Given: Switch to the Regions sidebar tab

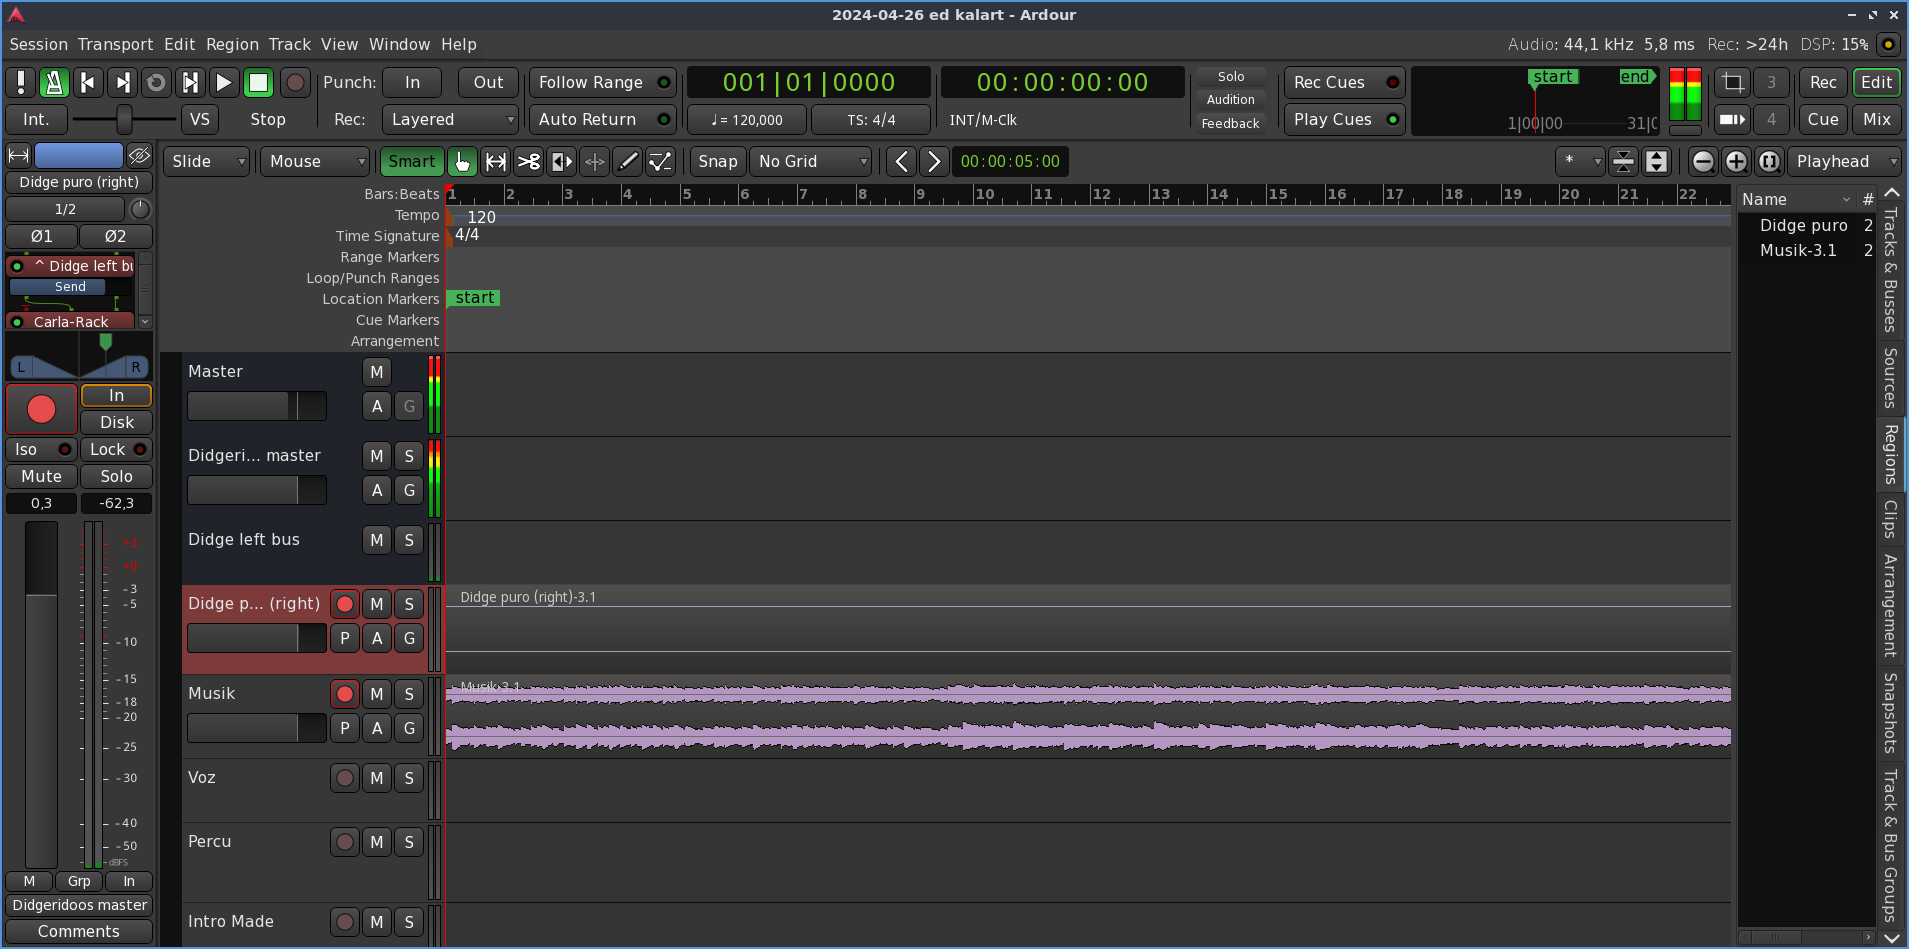Looking at the screenshot, I should tap(1890, 454).
